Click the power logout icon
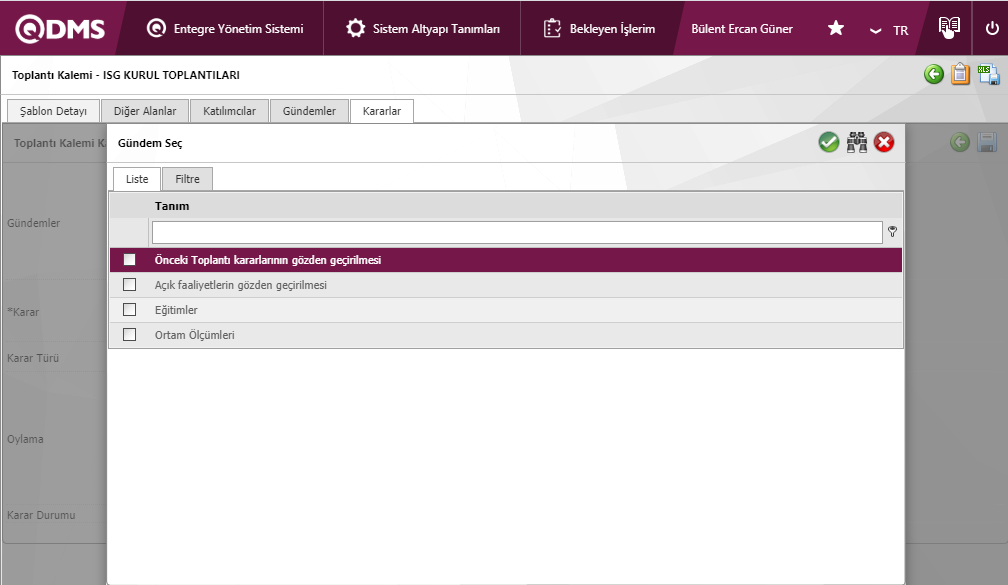This screenshot has width=1008, height=585. pyautogui.click(x=992, y=28)
